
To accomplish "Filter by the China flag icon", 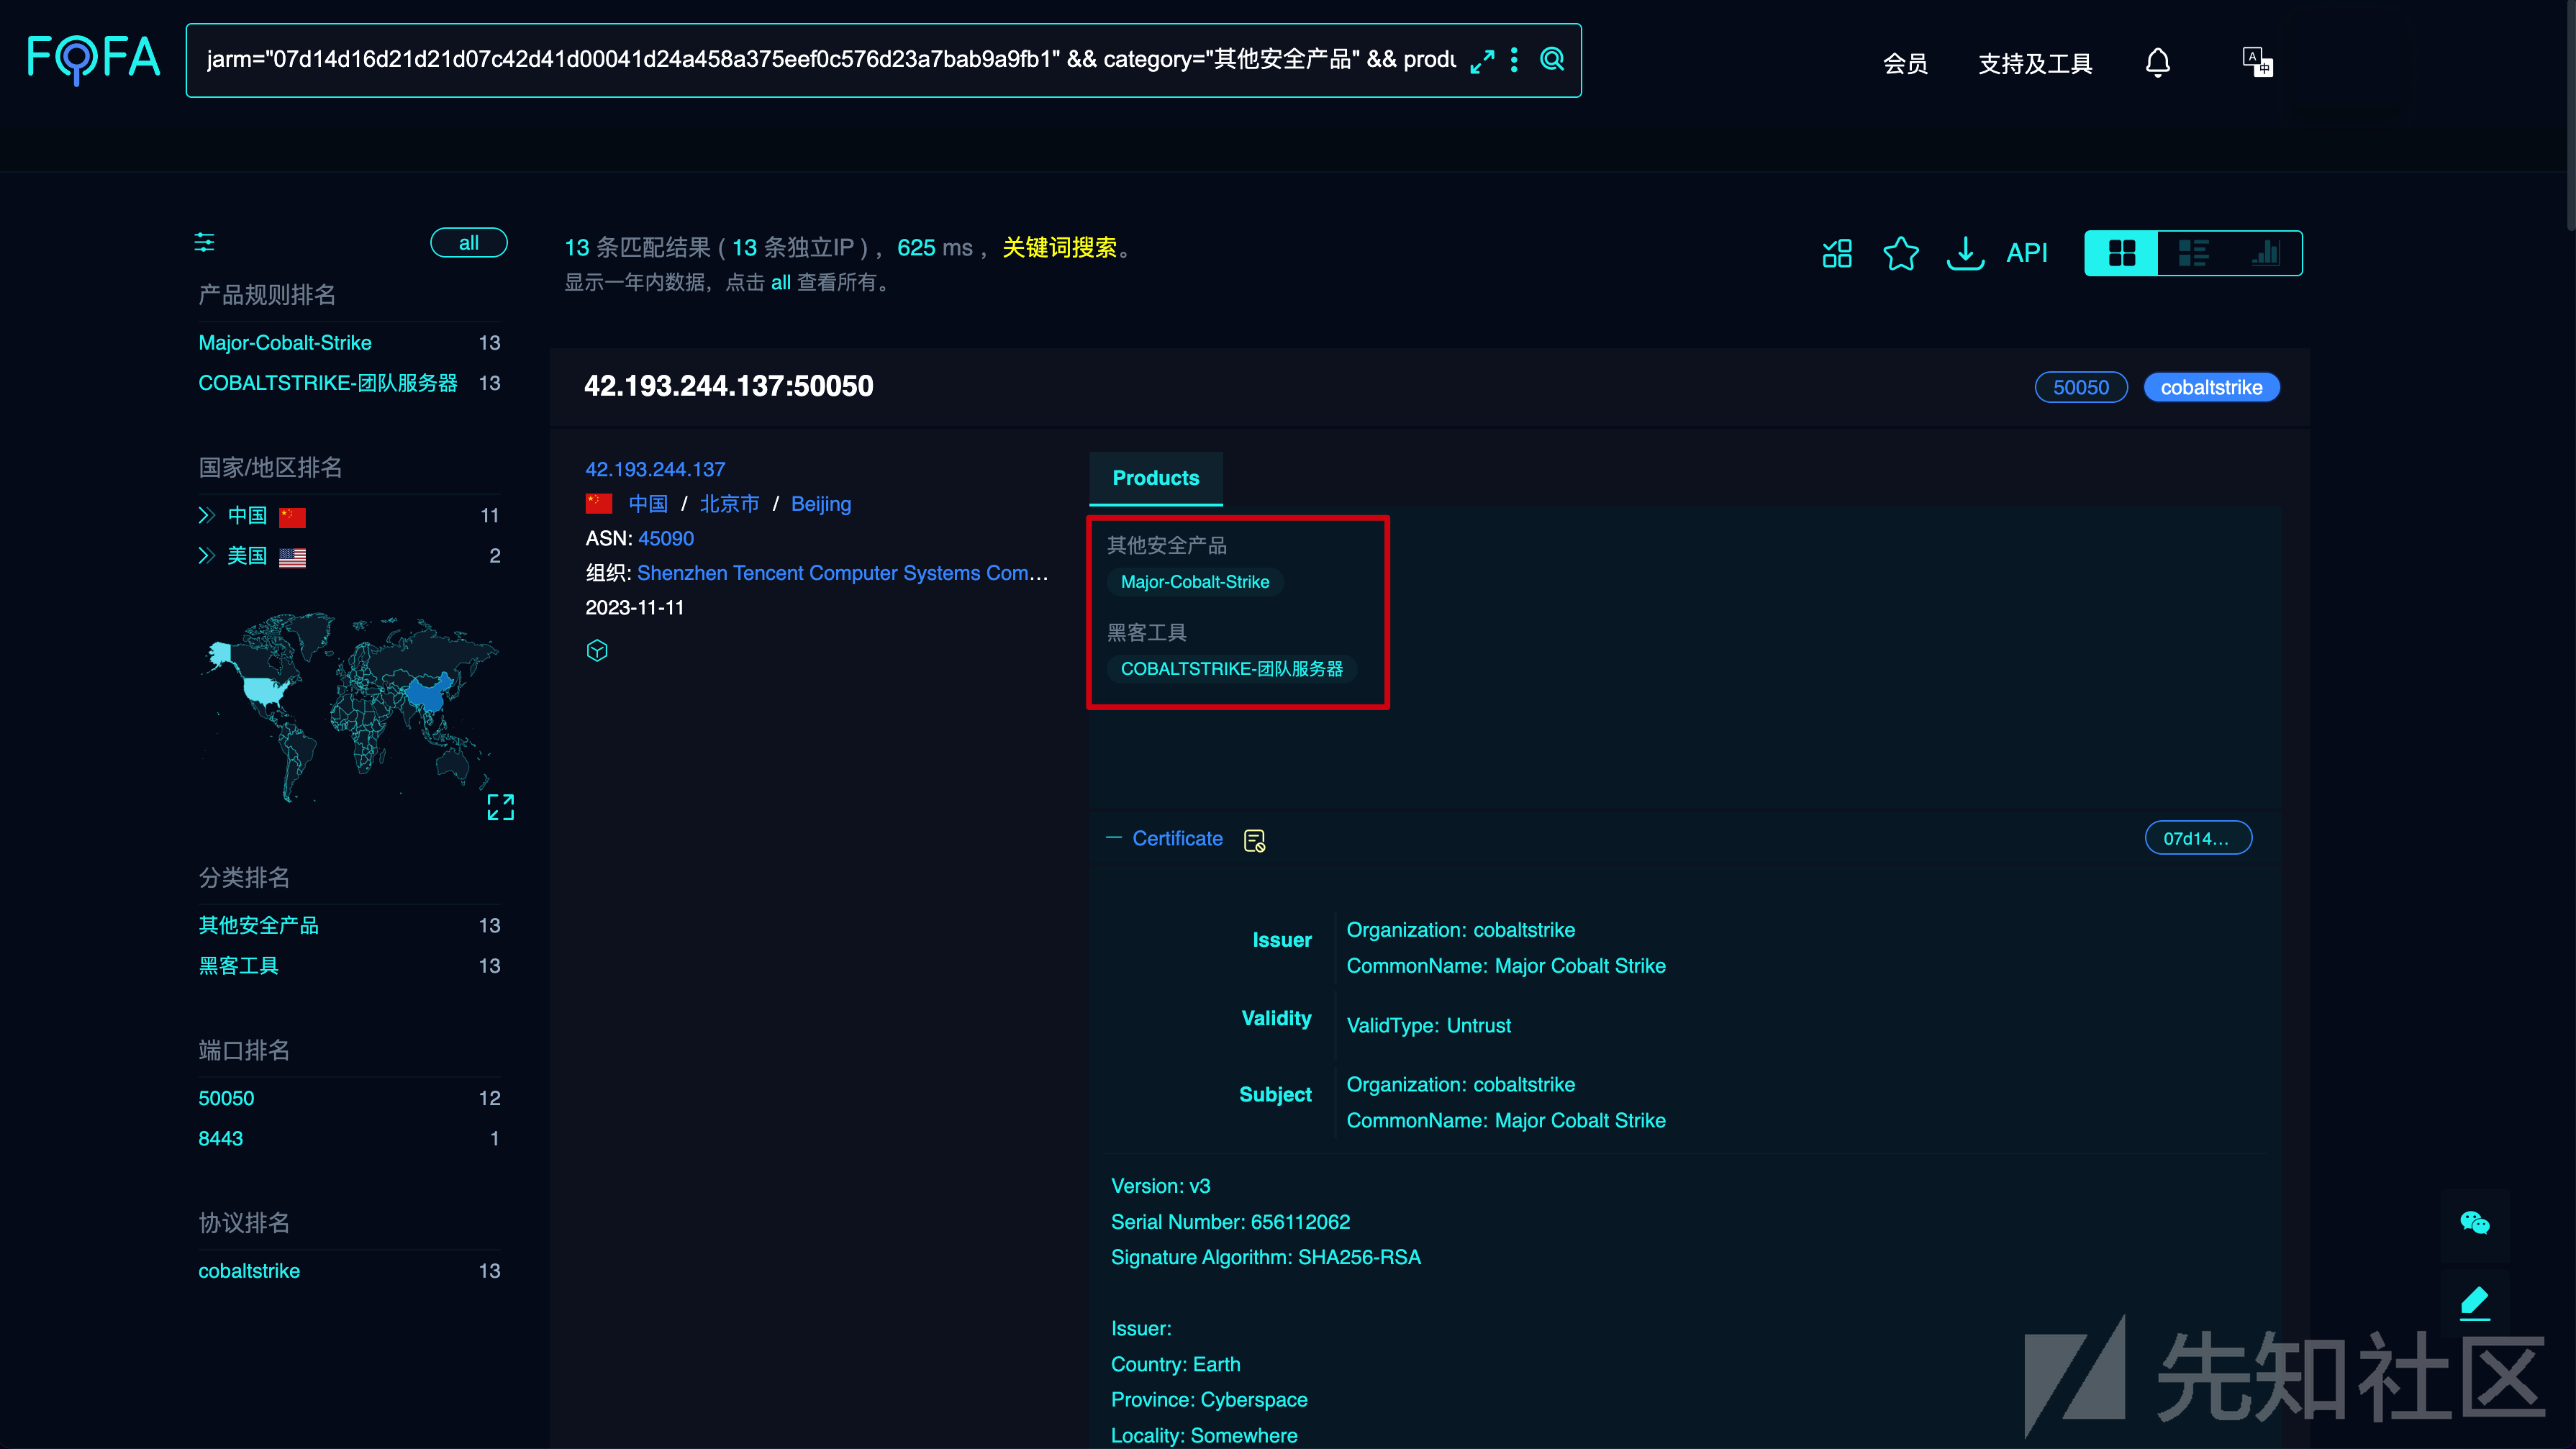I will (x=292, y=517).
